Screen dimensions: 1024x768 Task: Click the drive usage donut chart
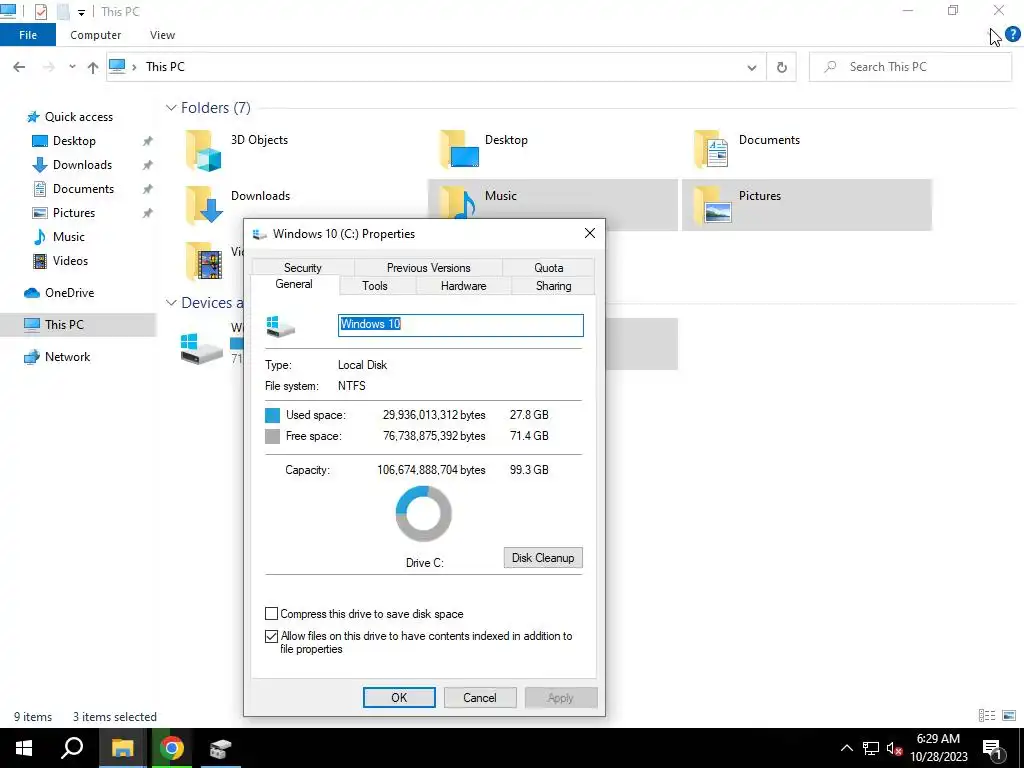point(424,513)
